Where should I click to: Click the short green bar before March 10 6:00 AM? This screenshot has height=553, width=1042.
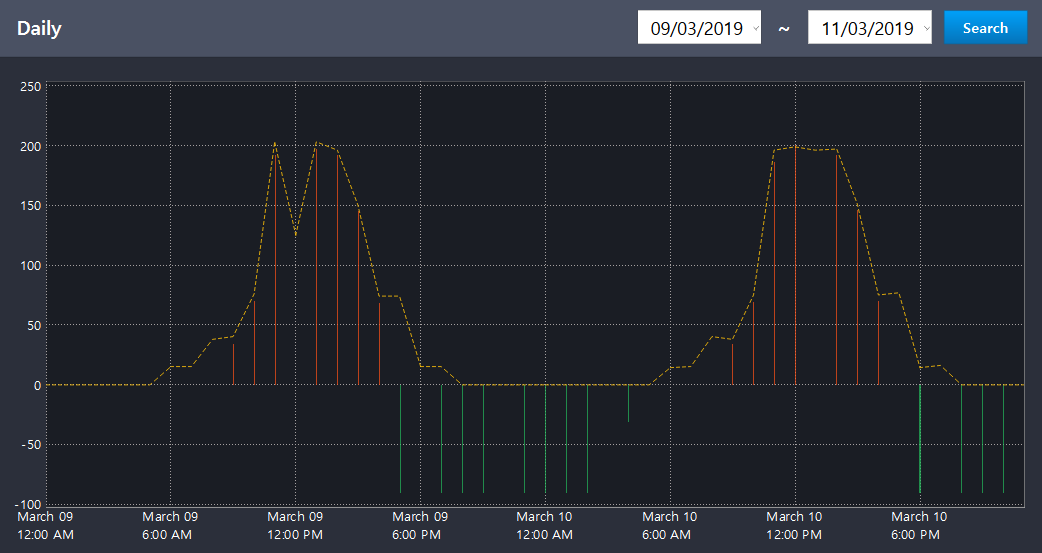point(629,403)
